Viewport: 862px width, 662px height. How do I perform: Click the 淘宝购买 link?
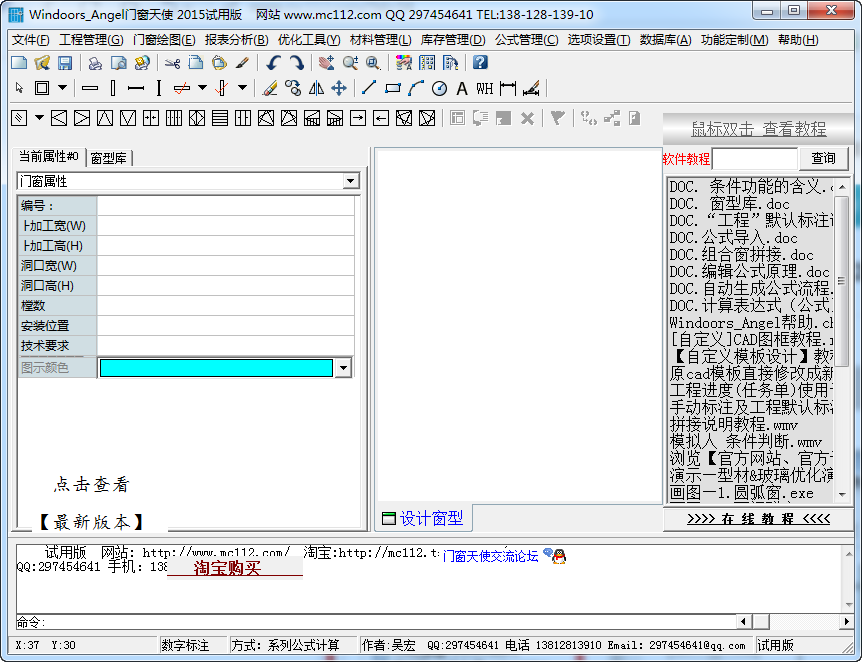click(x=227, y=568)
